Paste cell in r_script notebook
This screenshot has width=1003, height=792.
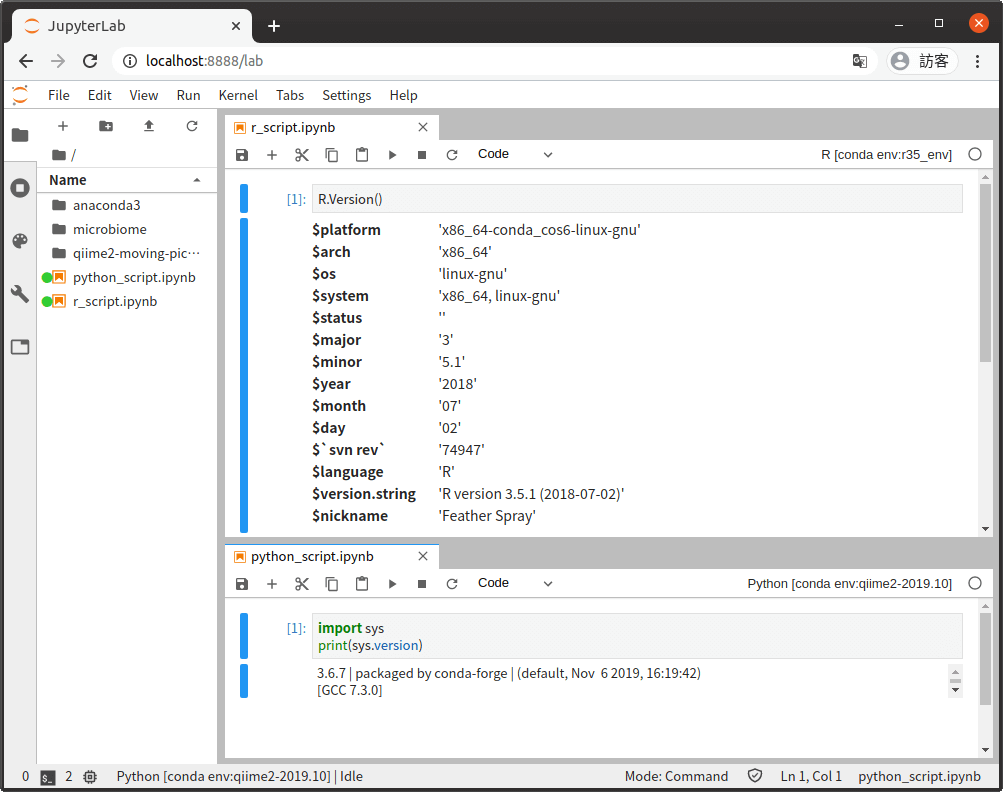pos(362,155)
